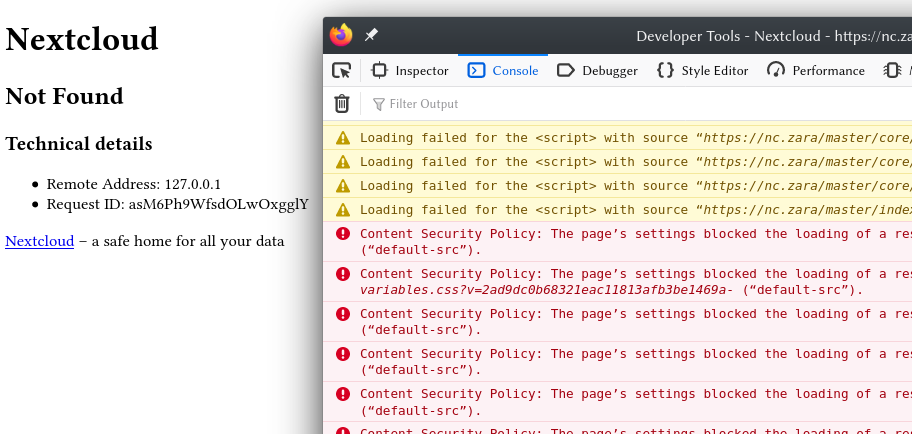Click the Not Found heading

(x=64, y=96)
